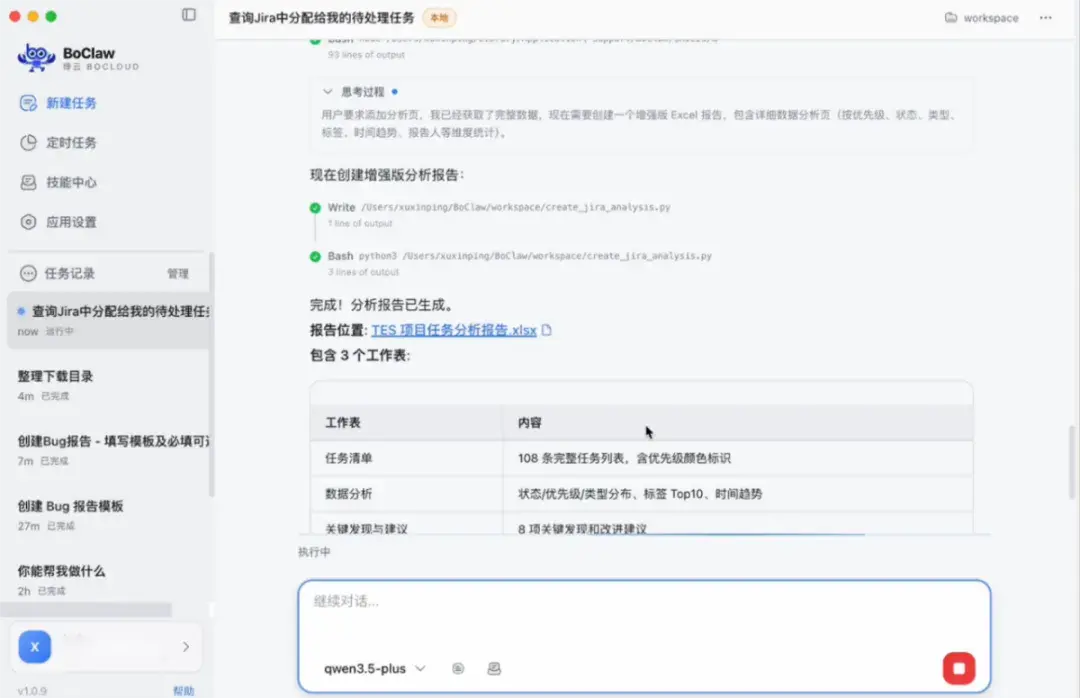Click the task list sidebar scrollbar
The height and width of the screenshot is (698, 1080).
tap(211, 376)
